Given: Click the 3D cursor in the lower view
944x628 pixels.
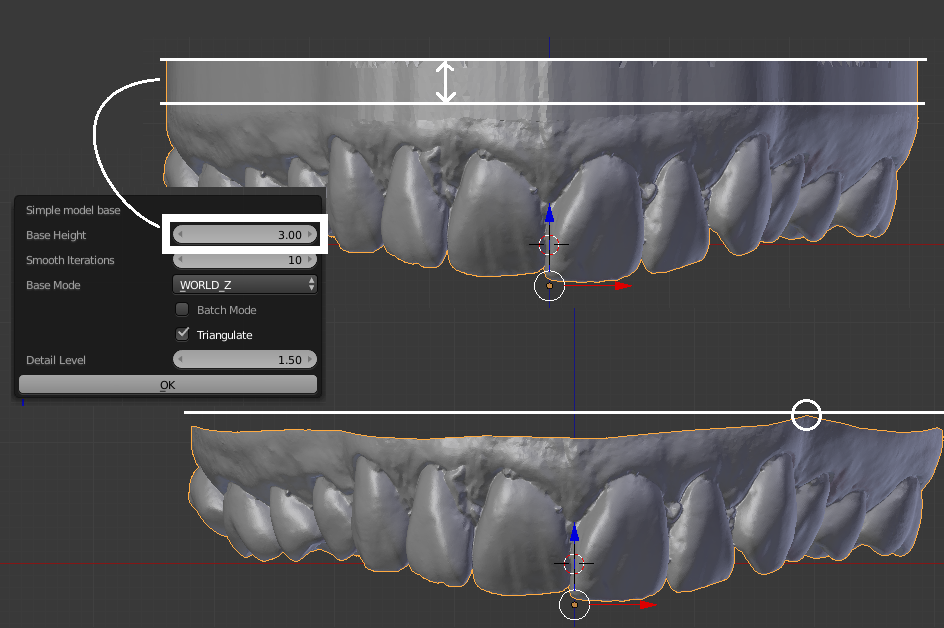Looking at the screenshot, I should [x=574, y=564].
